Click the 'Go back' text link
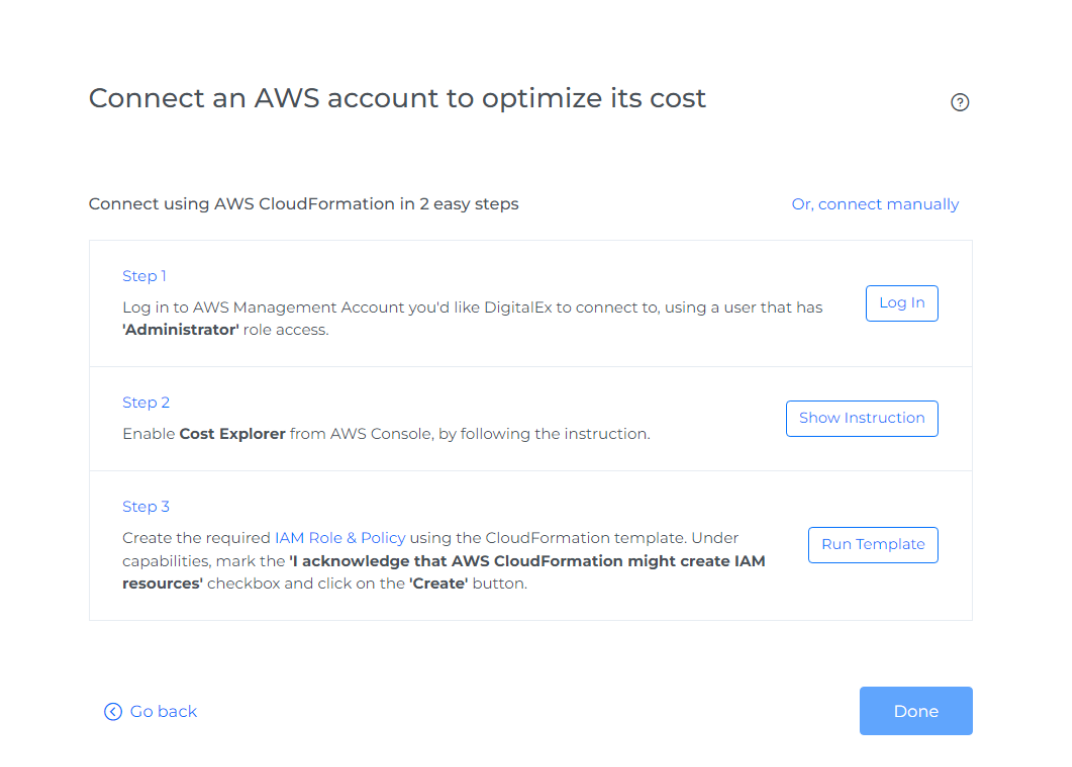1072x767 pixels. tap(163, 712)
